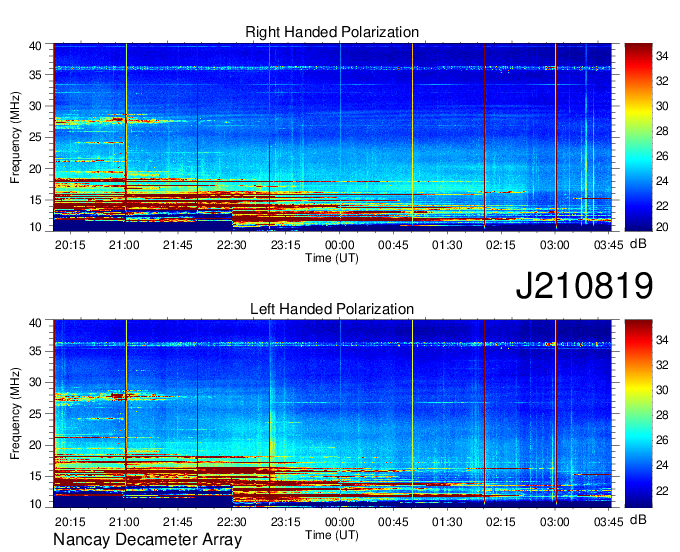Select the J210819 observation label
680x552 pixels.
click(584, 286)
